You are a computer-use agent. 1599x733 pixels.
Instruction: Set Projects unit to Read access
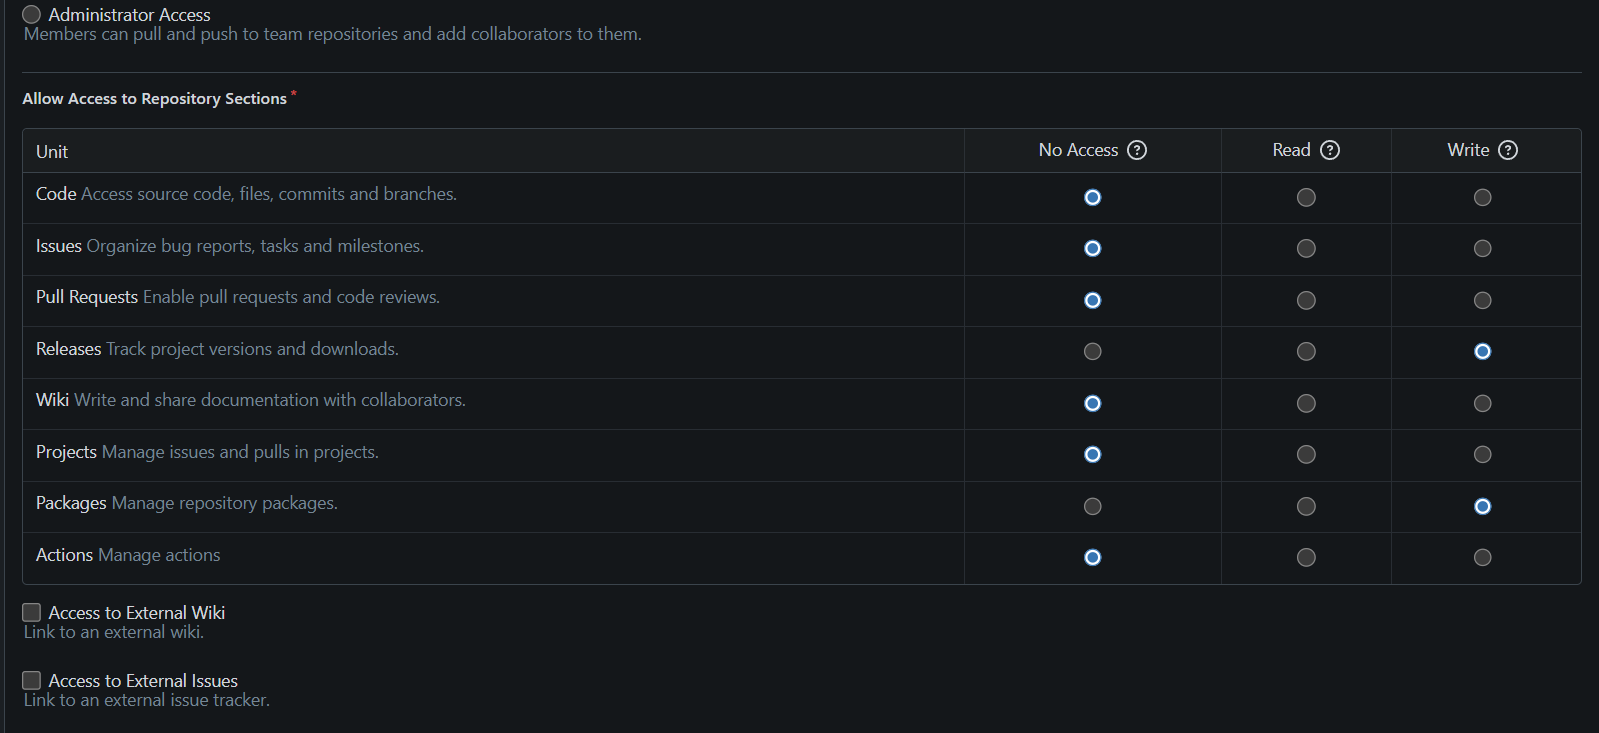click(x=1306, y=455)
